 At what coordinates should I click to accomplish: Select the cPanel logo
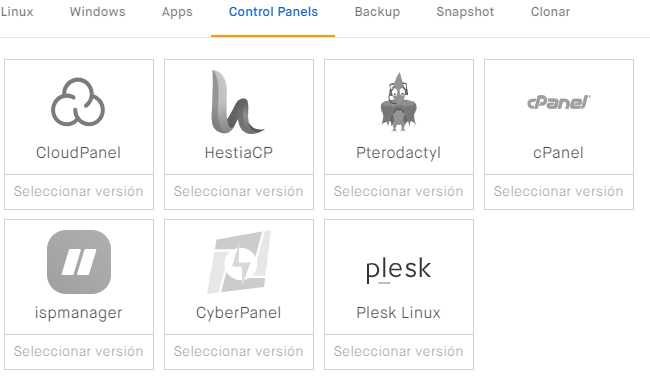point(558,102)
